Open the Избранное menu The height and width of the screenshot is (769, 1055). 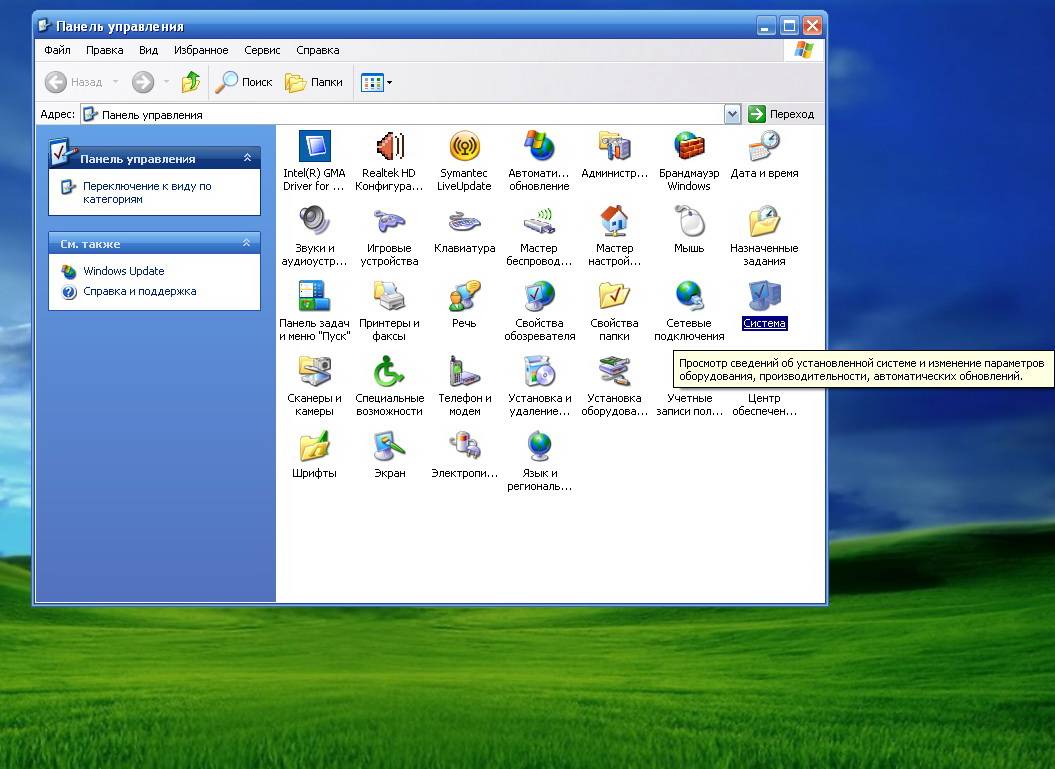click(201, 50)
